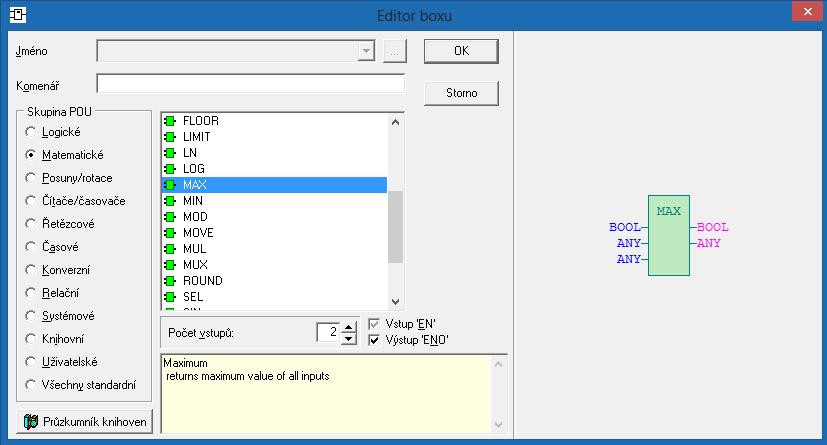Select MOVE in the function list
The width and height of the screenshot is (827, 445).
pos(274,233)
